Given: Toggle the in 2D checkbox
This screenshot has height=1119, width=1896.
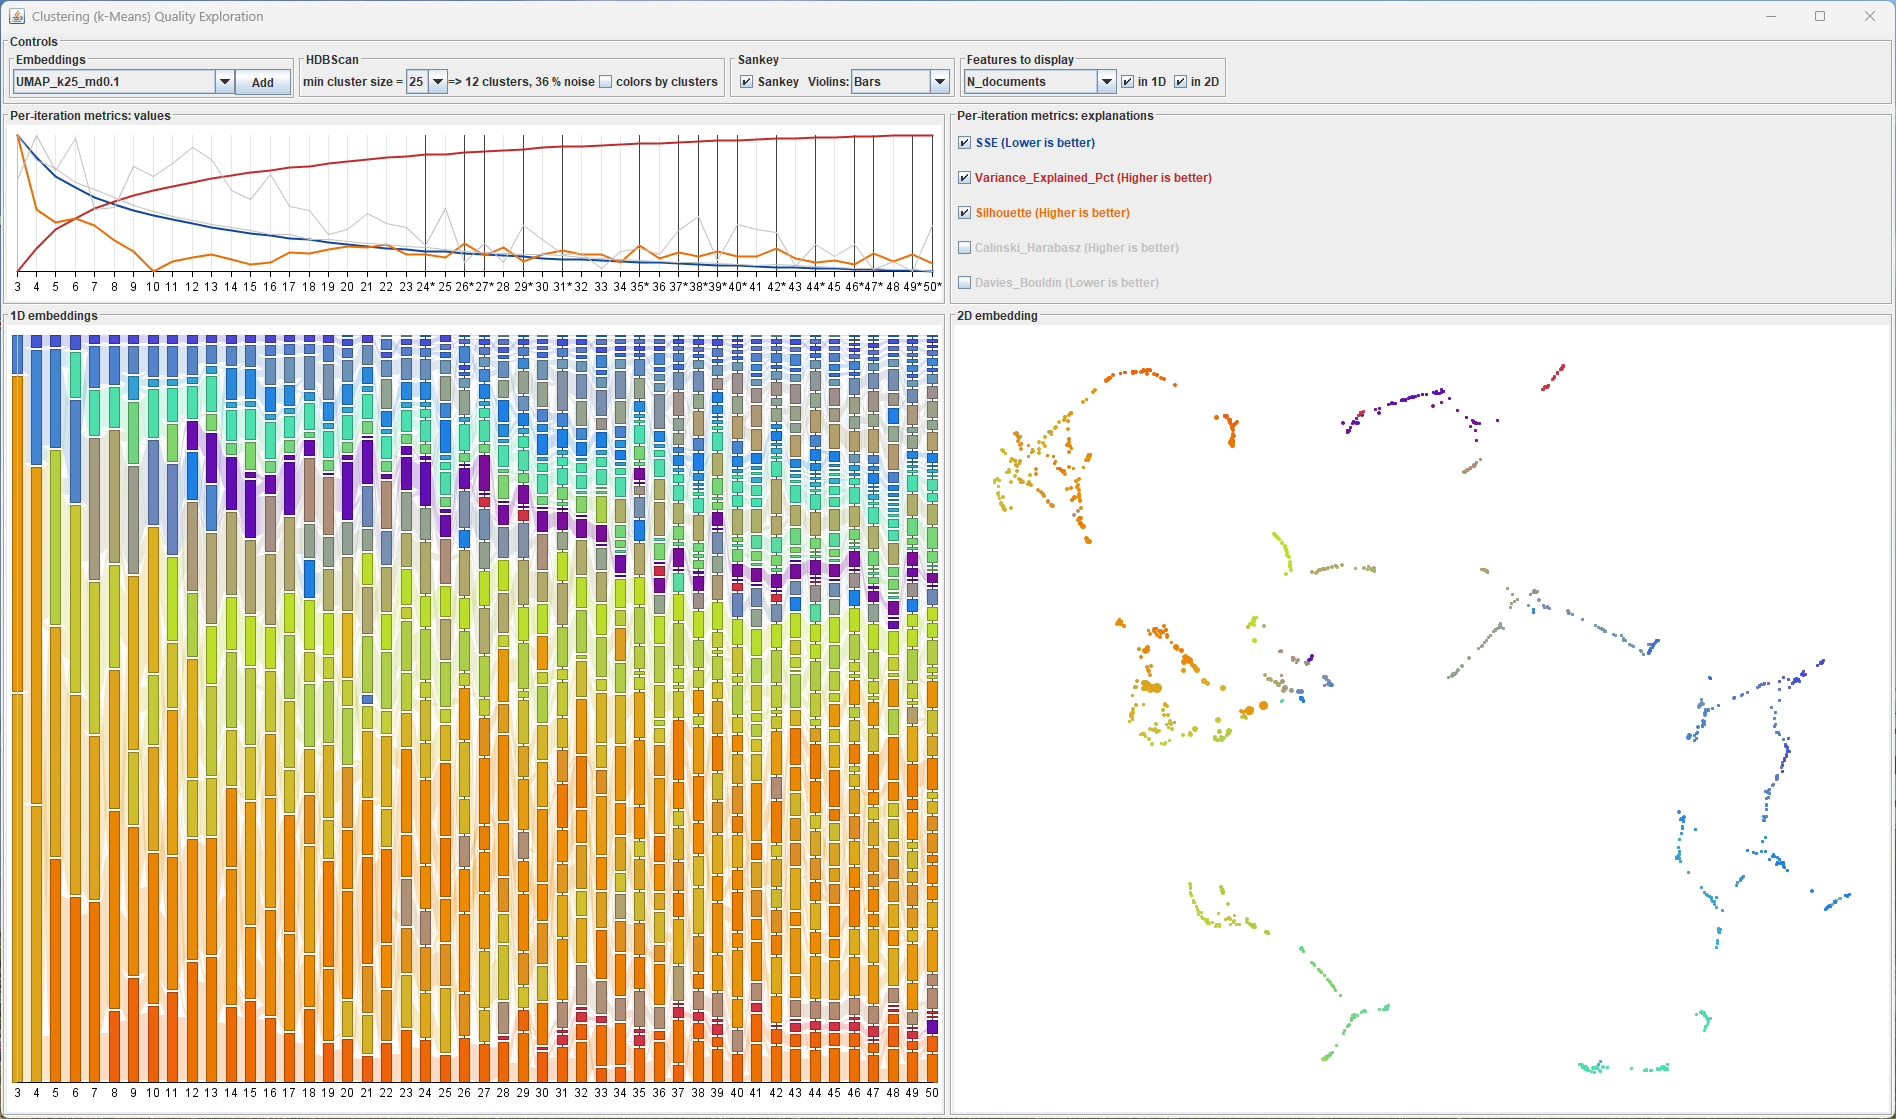Looking at the screenshot, I should point(1181,82).
